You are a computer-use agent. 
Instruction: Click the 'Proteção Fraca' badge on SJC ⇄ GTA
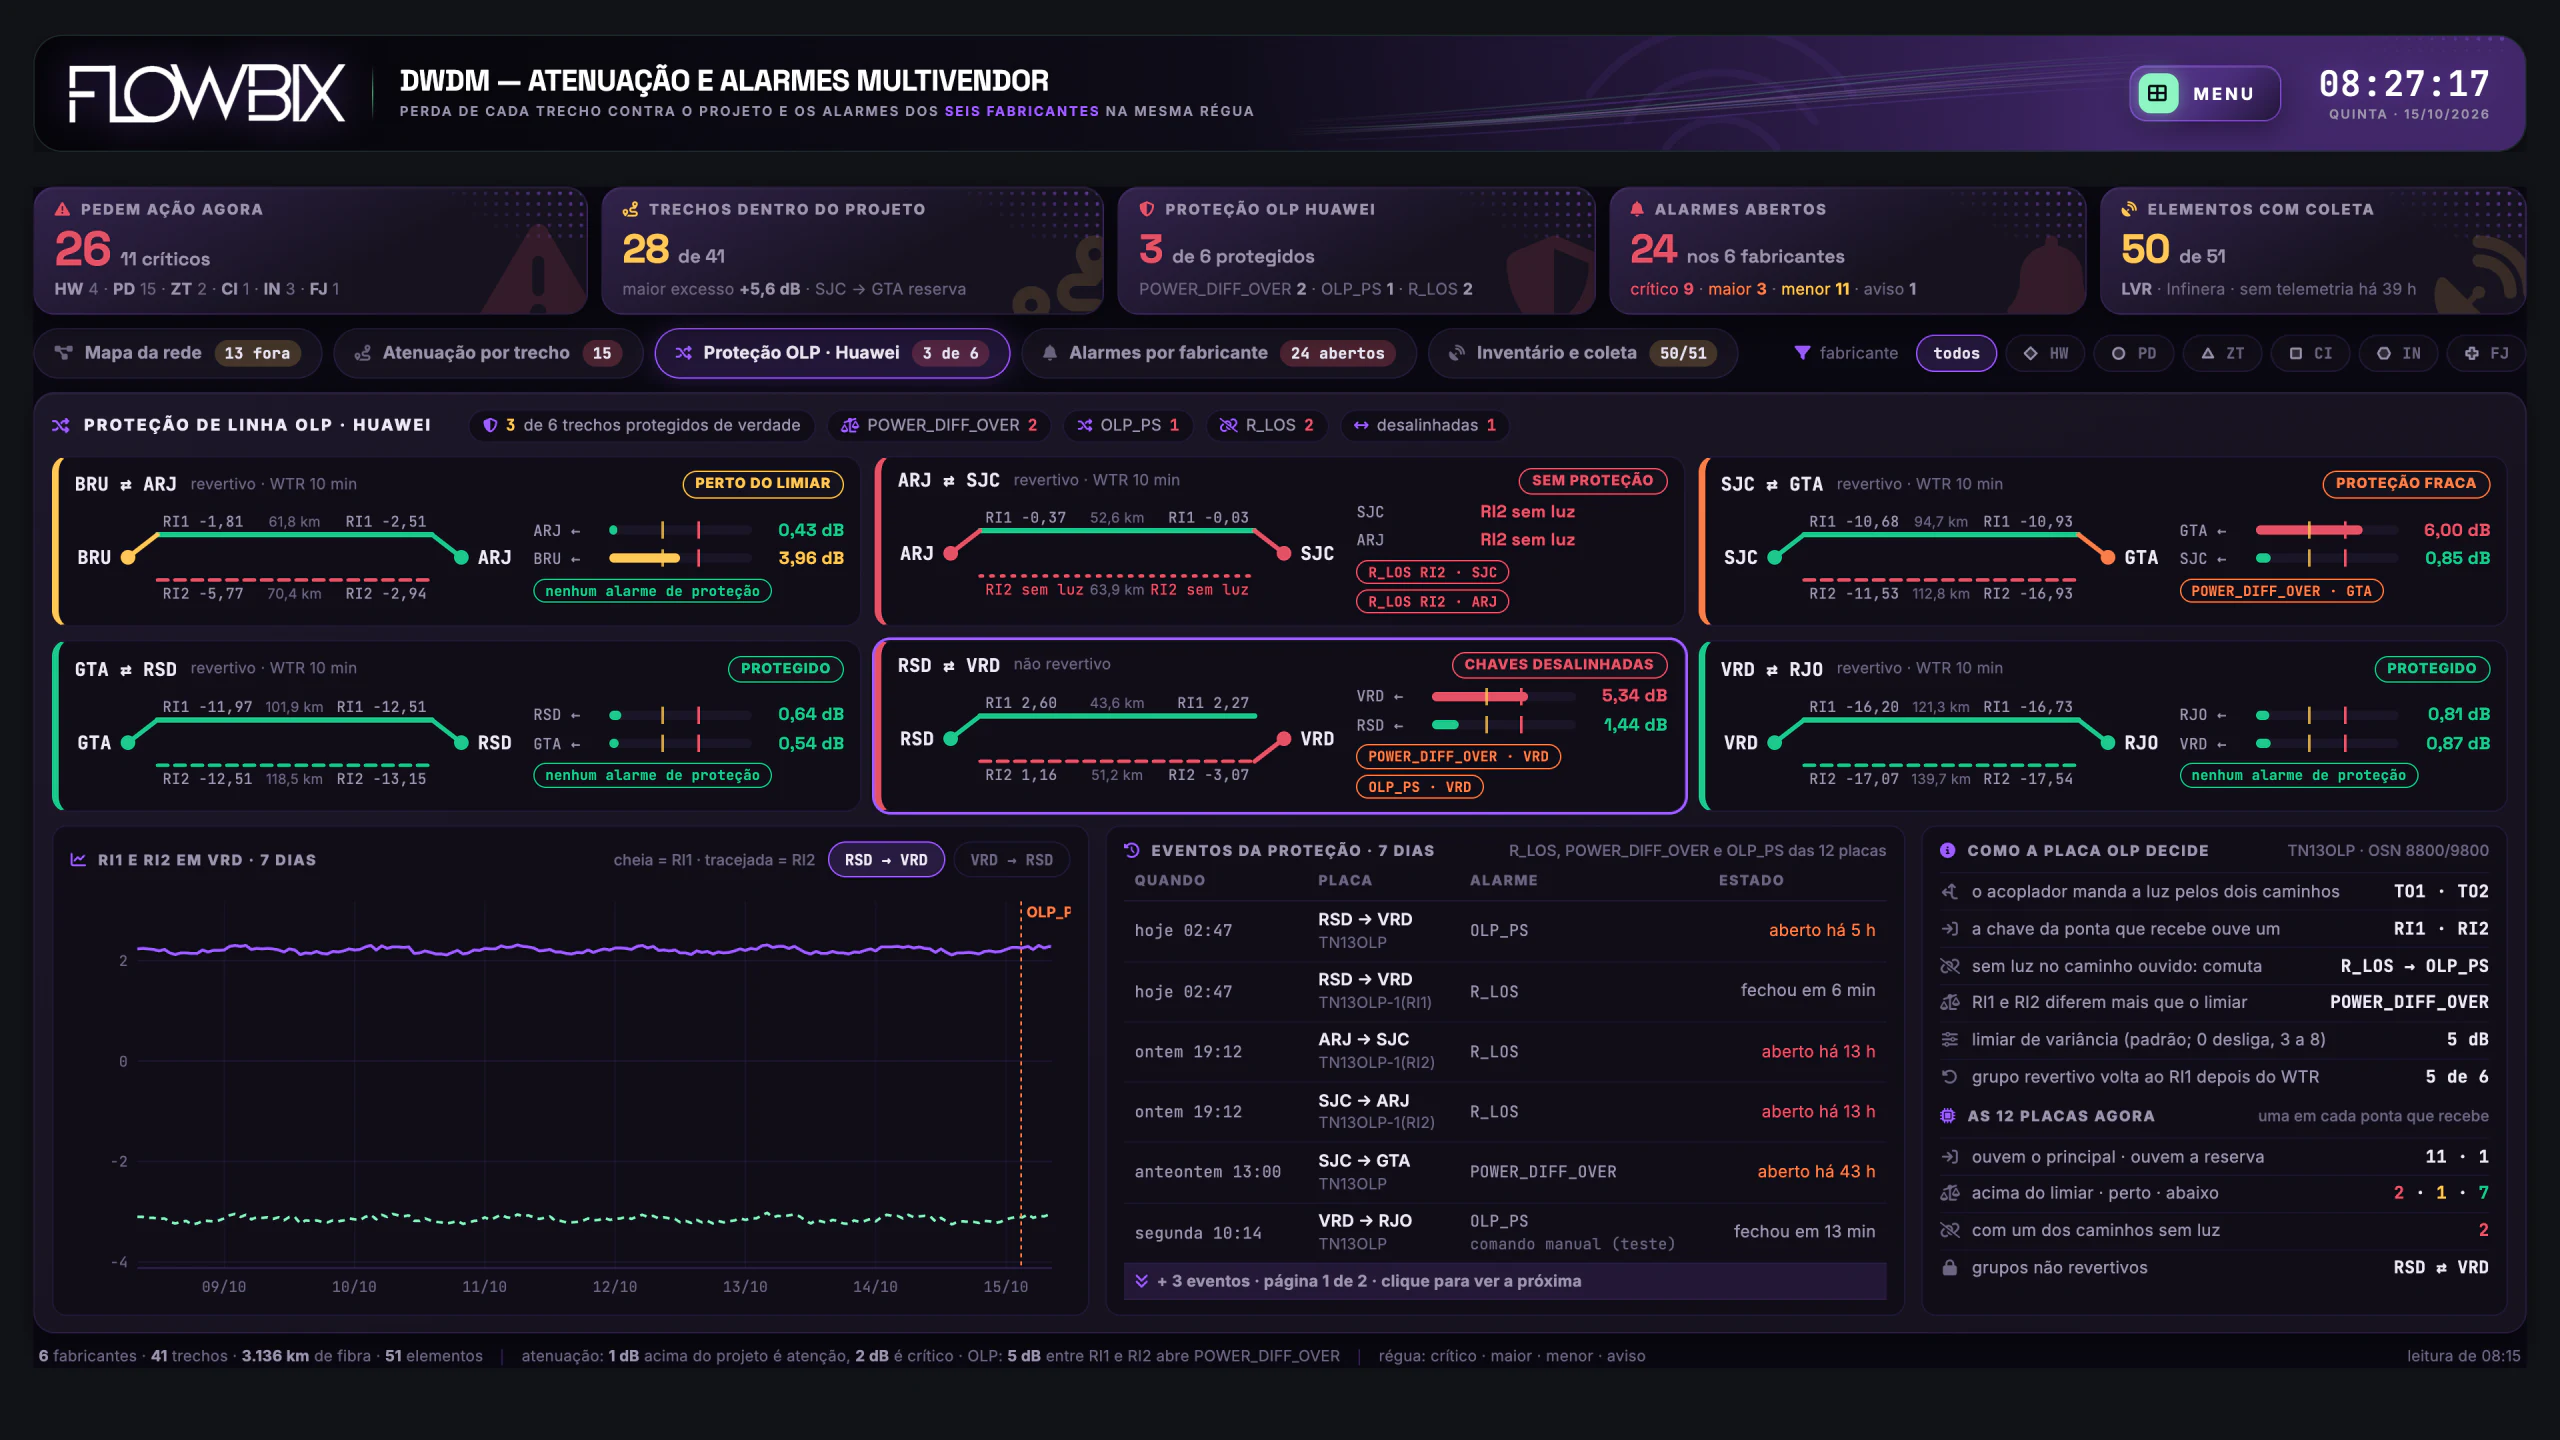point(2406,483)
